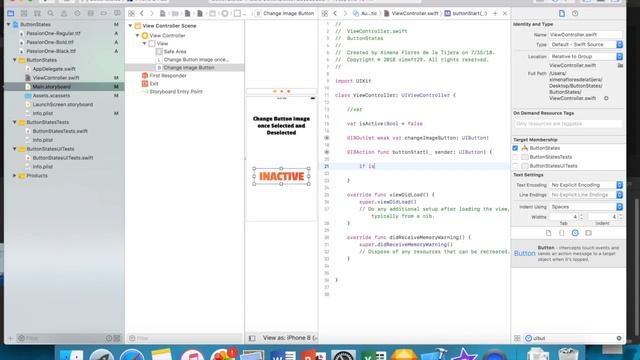Viewport: 640px width, 360px height.
Task: Click Change Image Button in storyboard jump bar
Action: coord(288,13)
